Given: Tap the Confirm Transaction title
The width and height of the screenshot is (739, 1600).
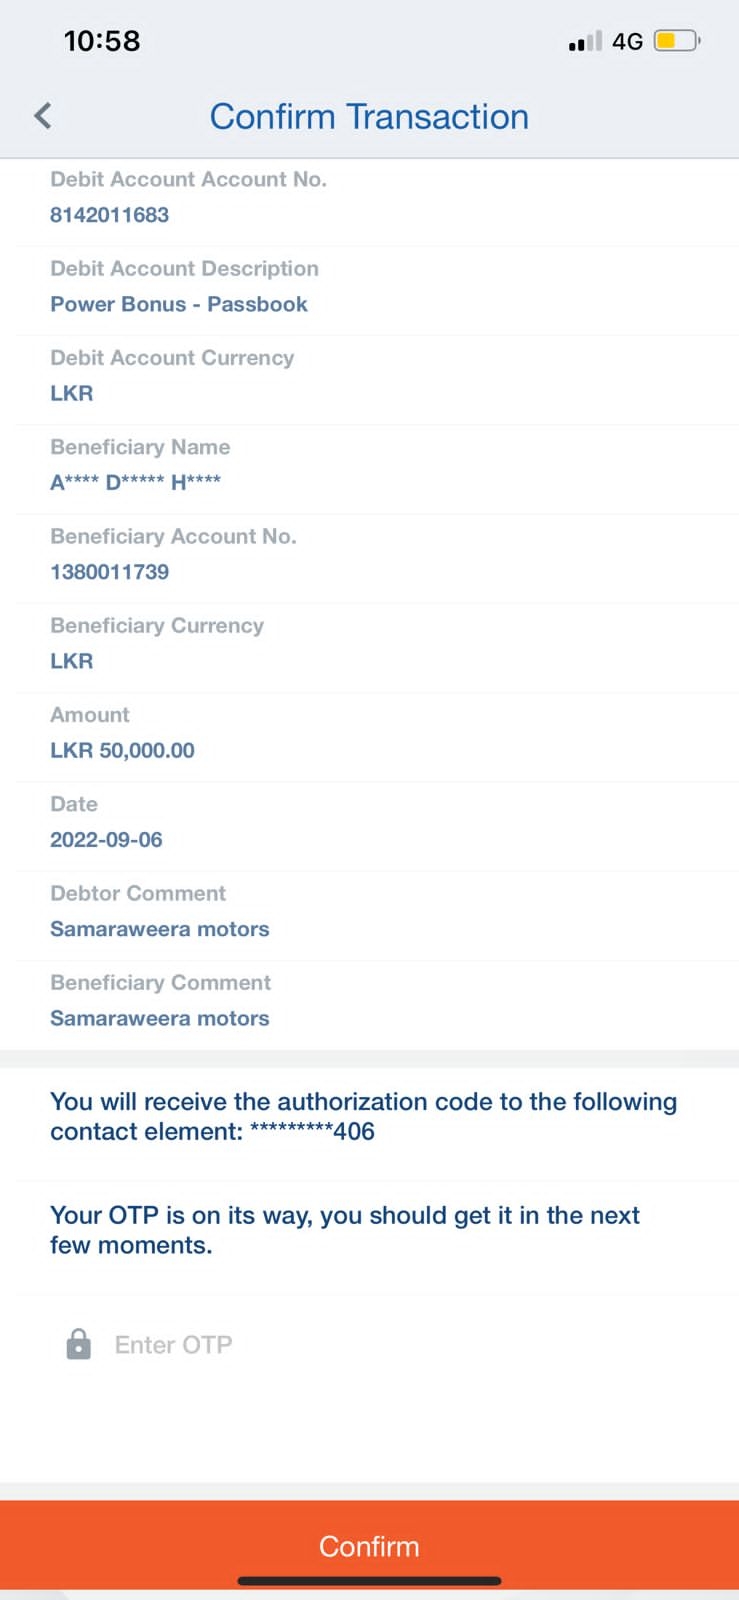Looking at the screenshot, I should pyautogui.click(x=369, y=117).
